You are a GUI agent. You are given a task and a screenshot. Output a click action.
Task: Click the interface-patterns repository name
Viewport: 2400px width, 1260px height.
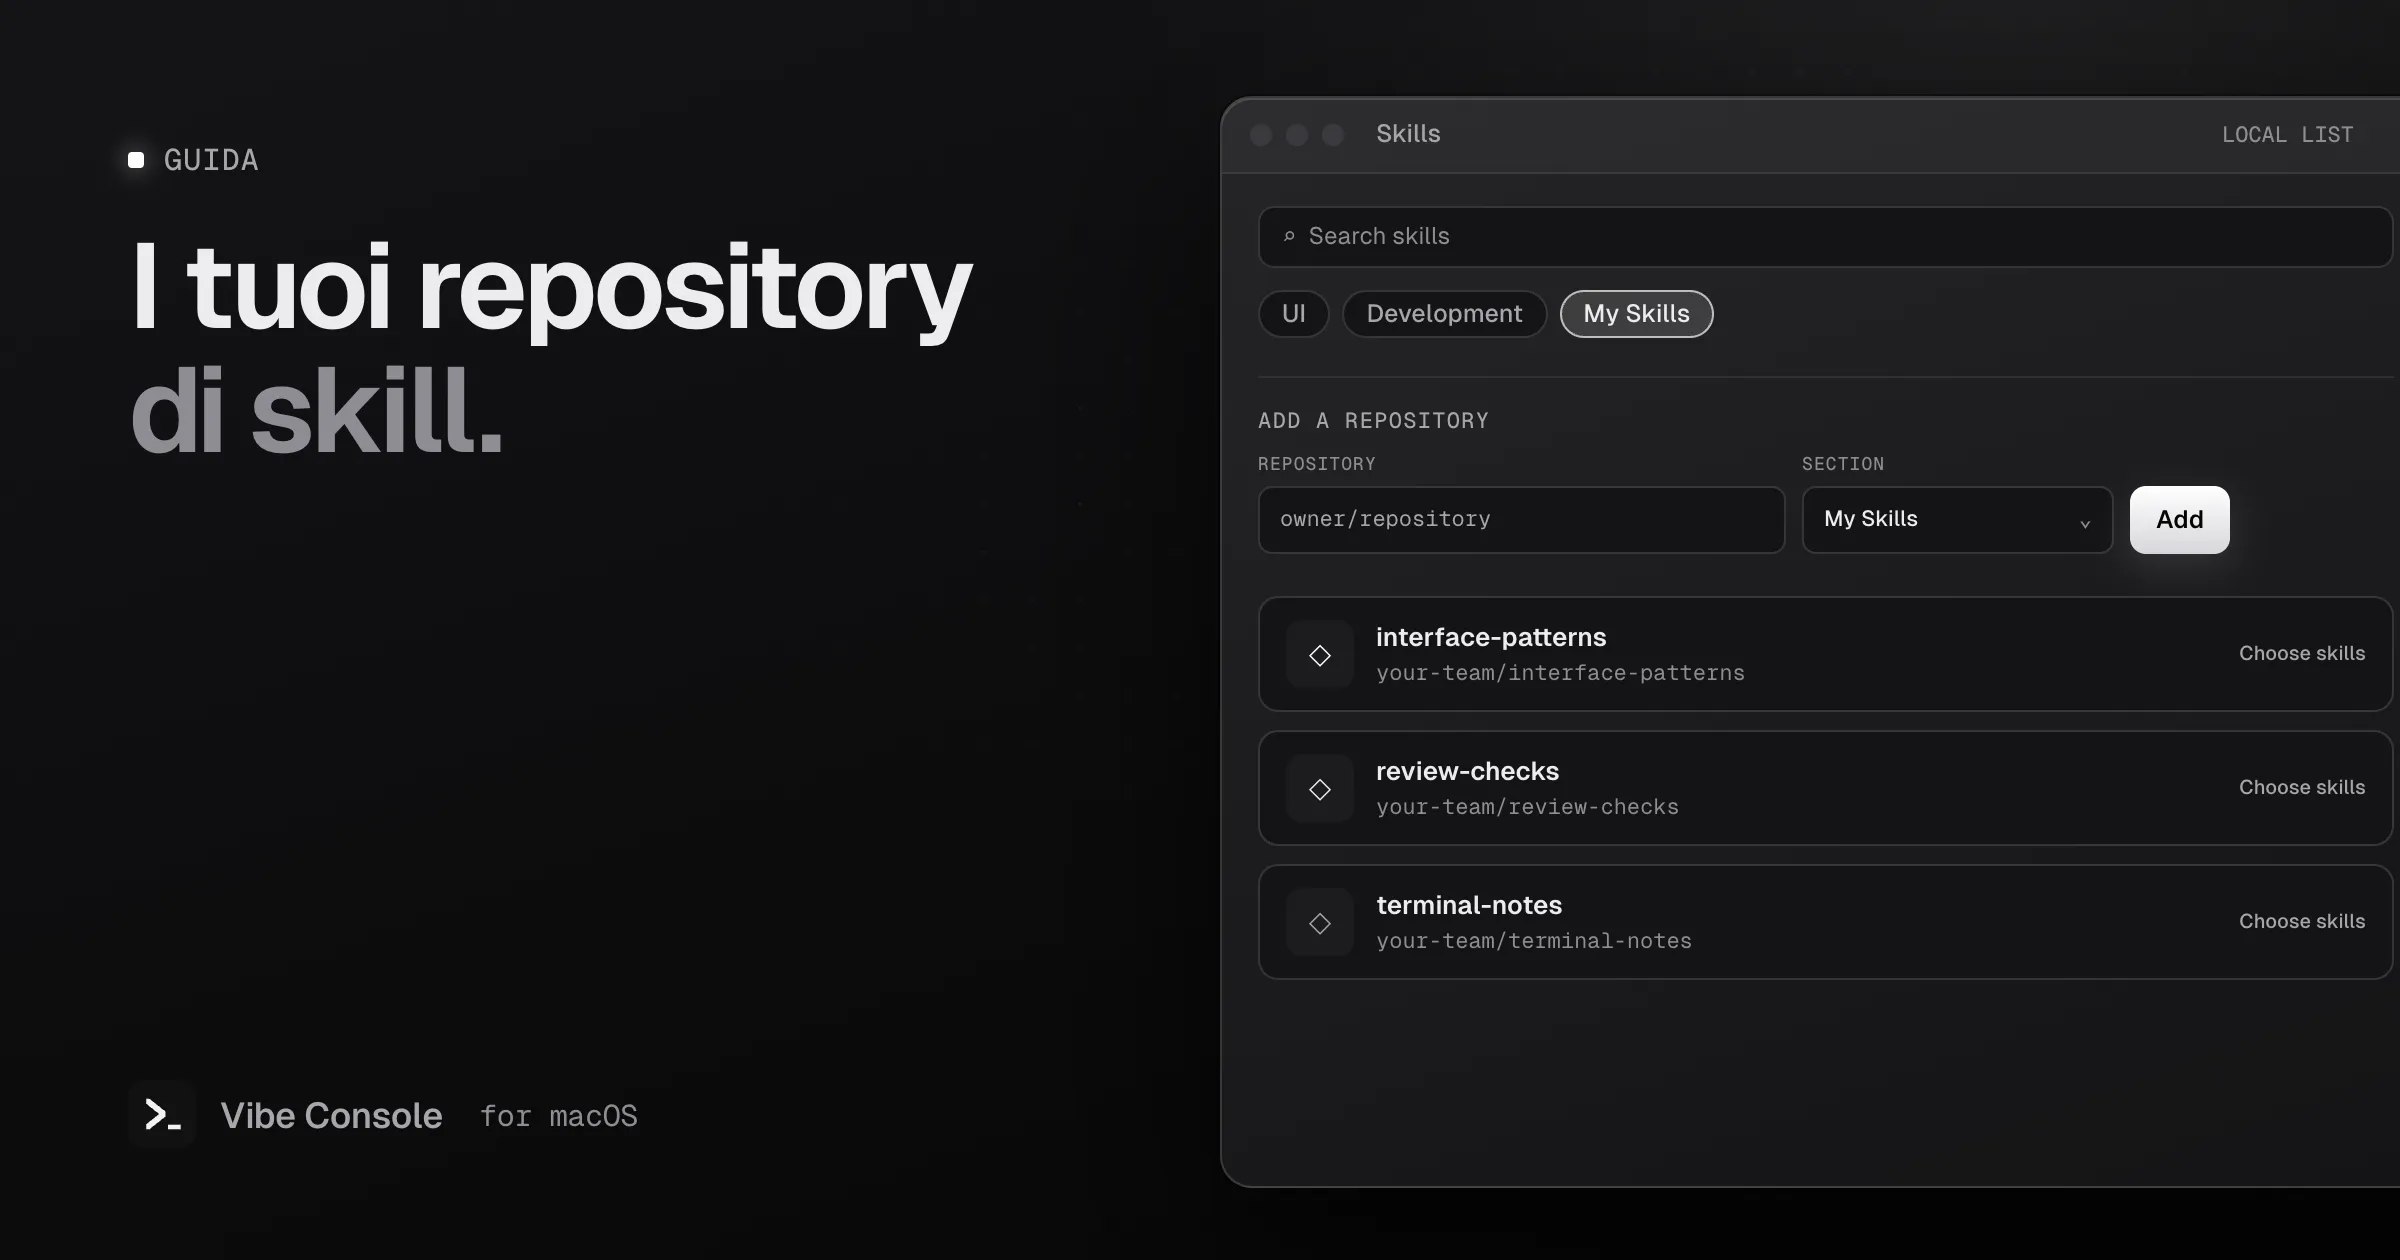coord(1491,637)
